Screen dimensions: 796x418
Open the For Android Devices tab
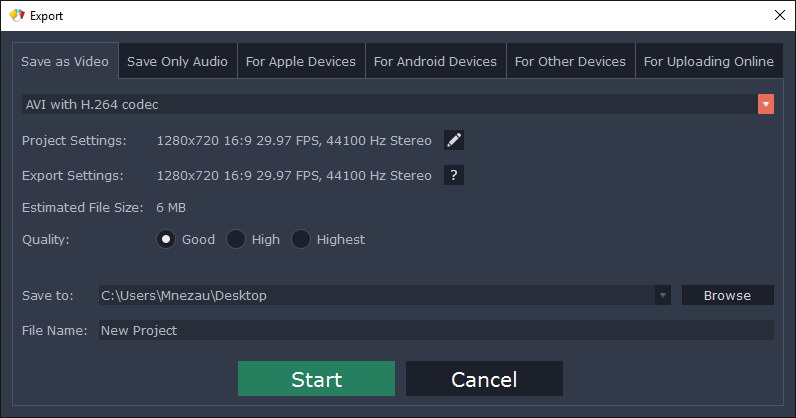coord(436,61)
